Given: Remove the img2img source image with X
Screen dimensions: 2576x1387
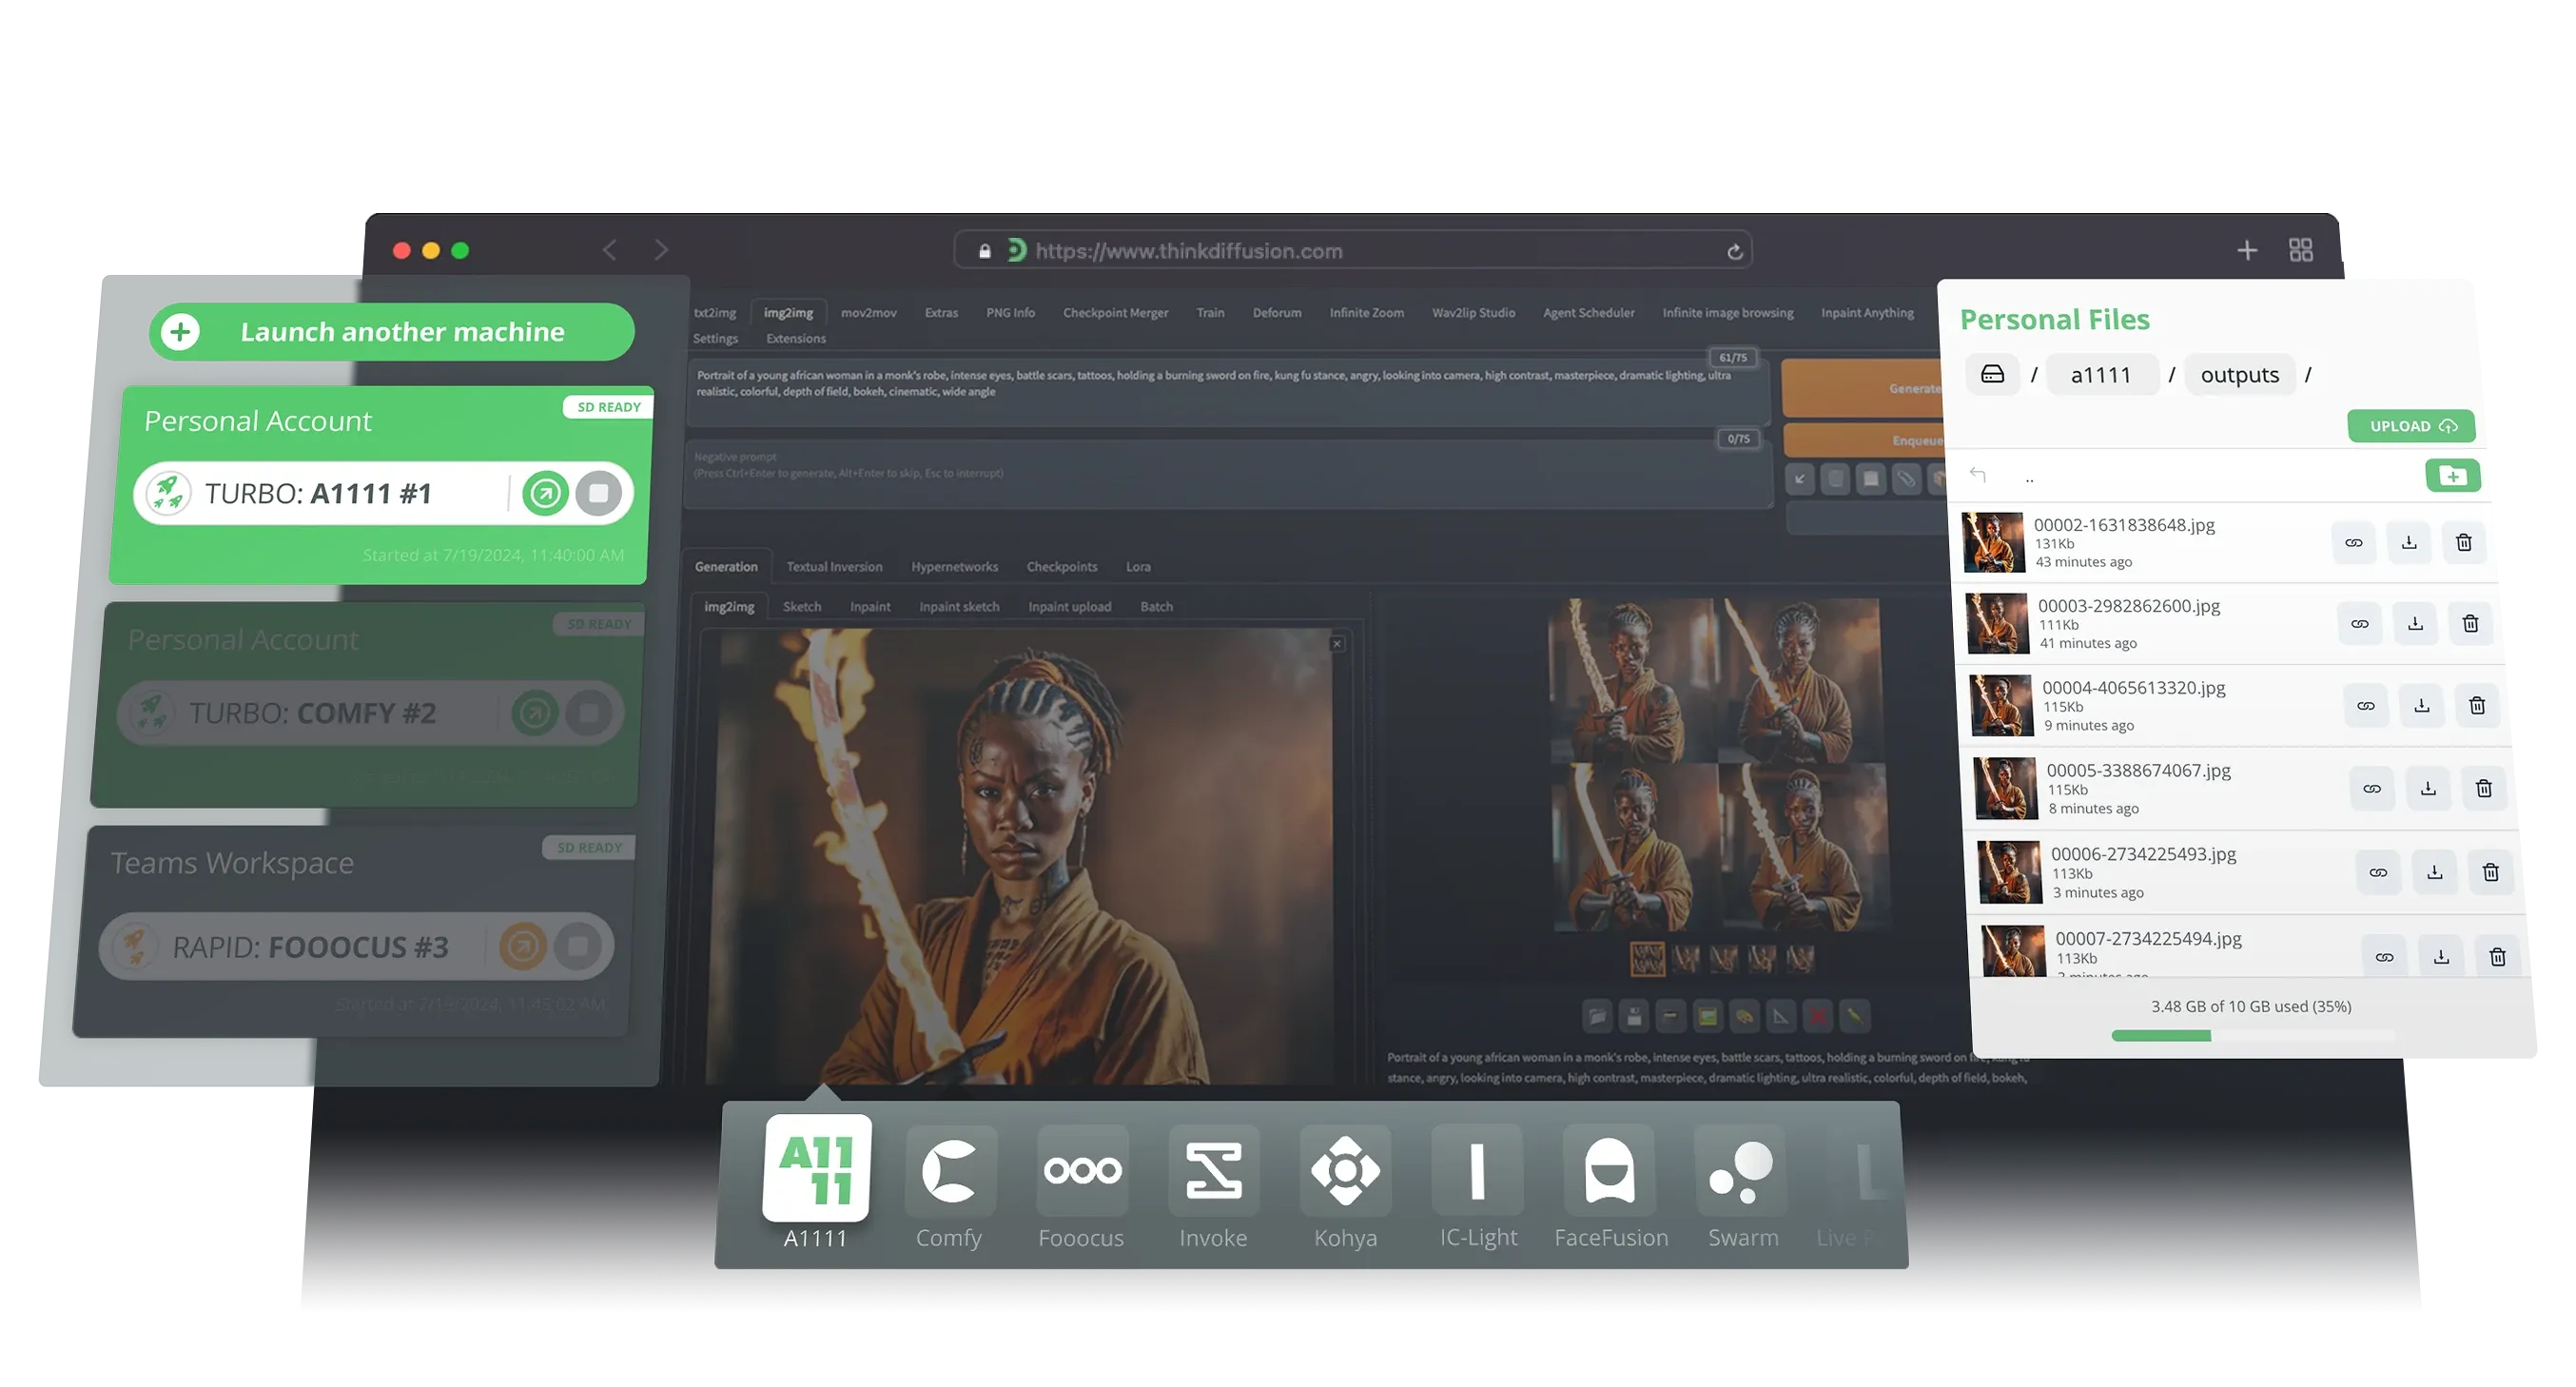Looking at the screenshot, I should tap(1337, 644).
